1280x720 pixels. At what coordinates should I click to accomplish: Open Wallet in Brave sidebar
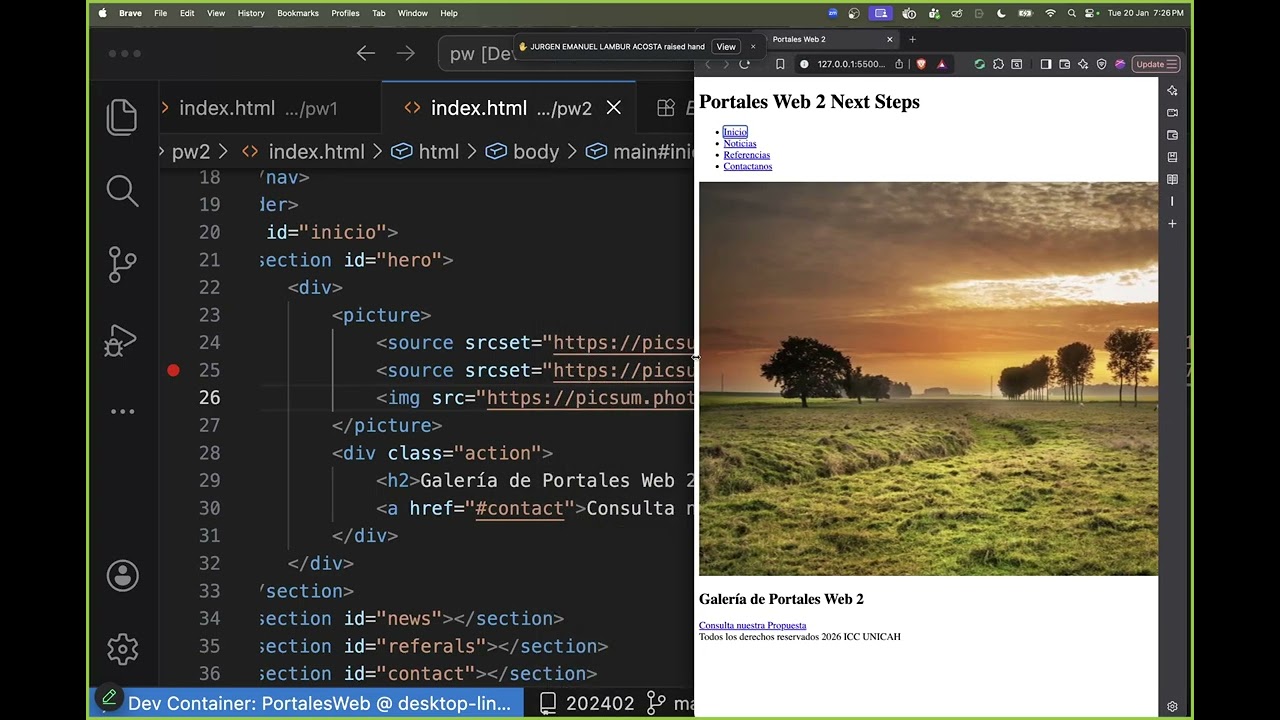tap(1172, 135)
